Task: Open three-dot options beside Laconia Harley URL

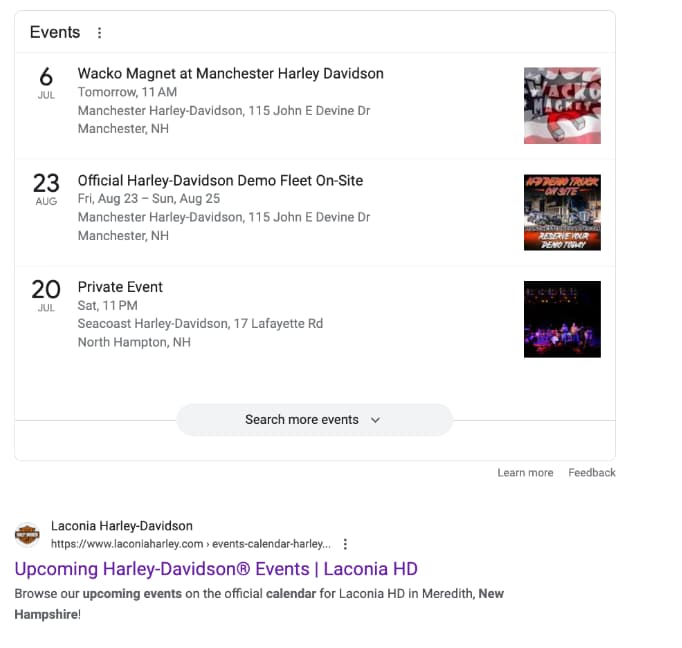Action: [x=345, y=544]
